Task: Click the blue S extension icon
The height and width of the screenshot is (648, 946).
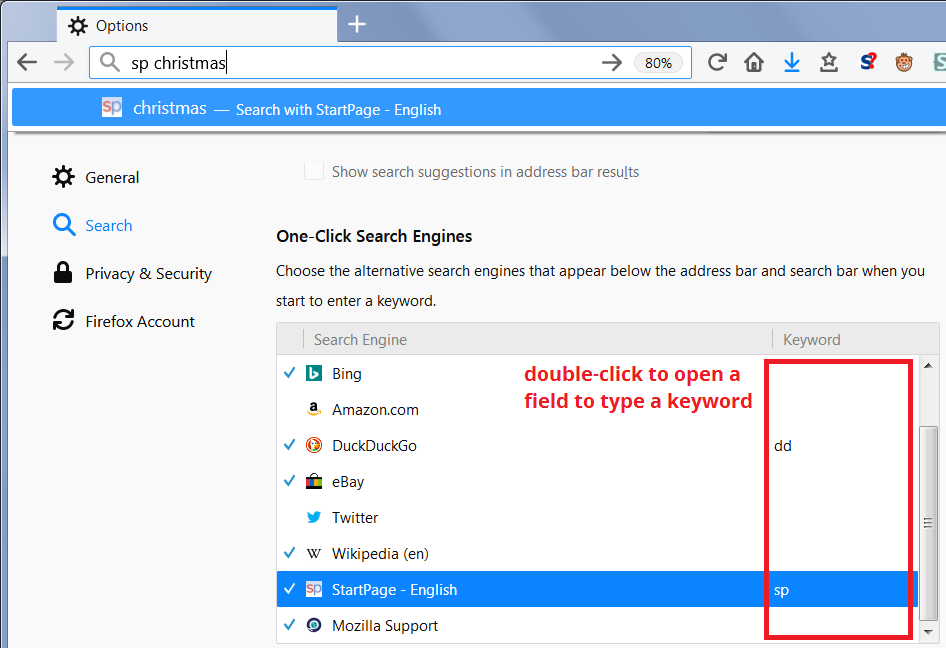Action: tap(868, 62)
